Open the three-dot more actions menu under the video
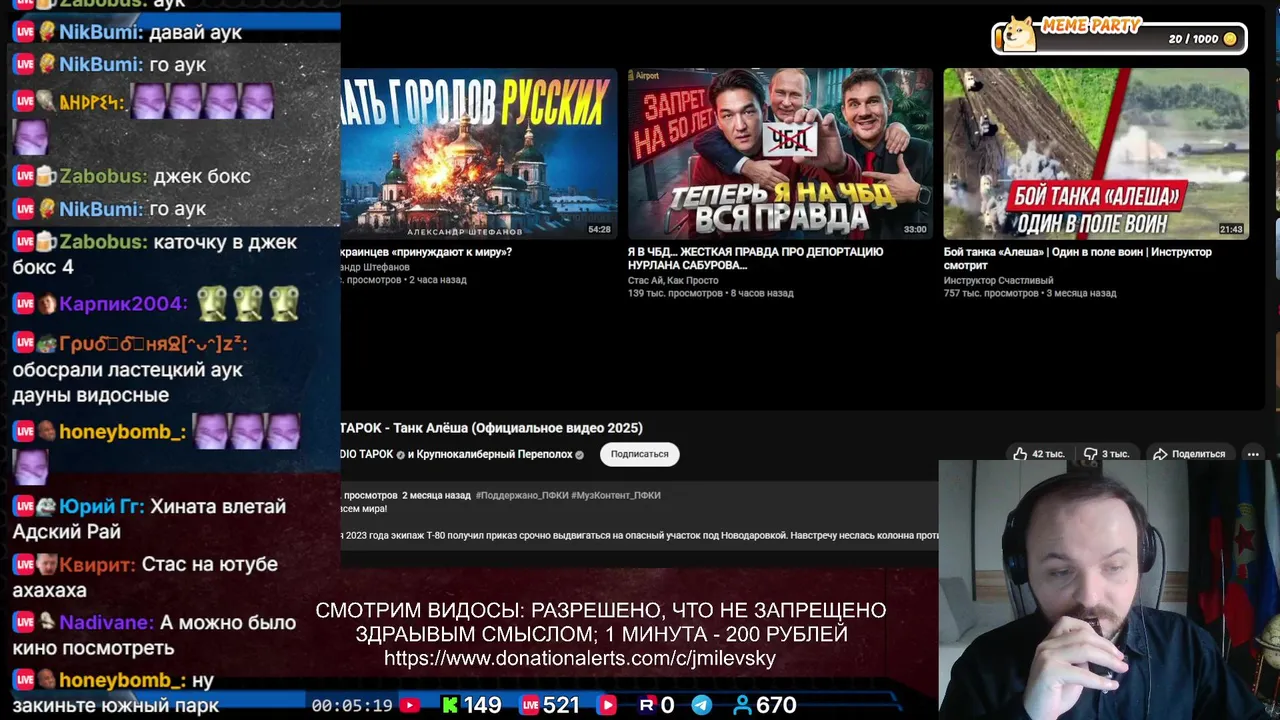Screen dimensions: 1280x720 [x=1253, y=454]
